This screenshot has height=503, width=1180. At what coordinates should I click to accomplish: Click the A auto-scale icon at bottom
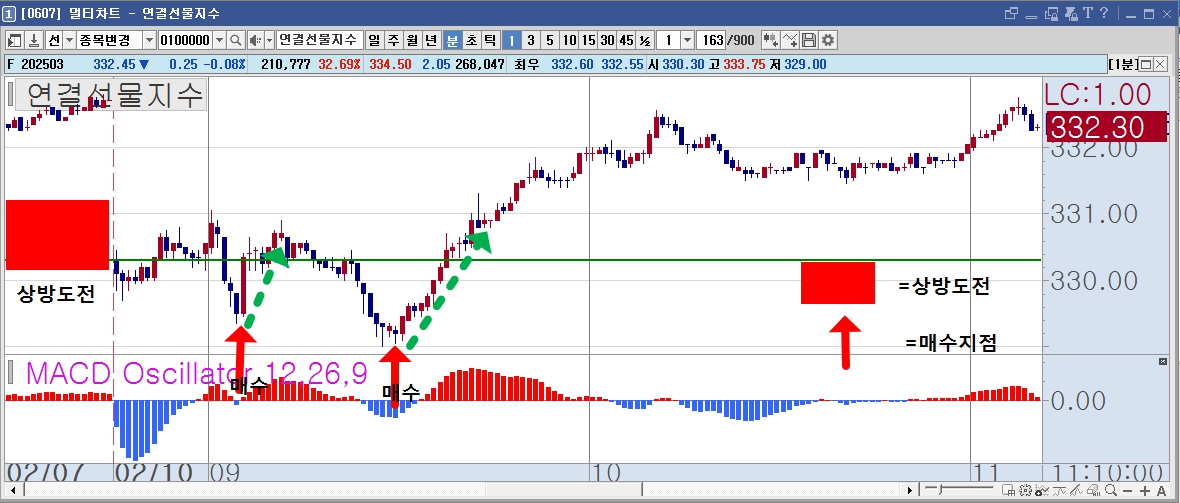click(1161, 490)
